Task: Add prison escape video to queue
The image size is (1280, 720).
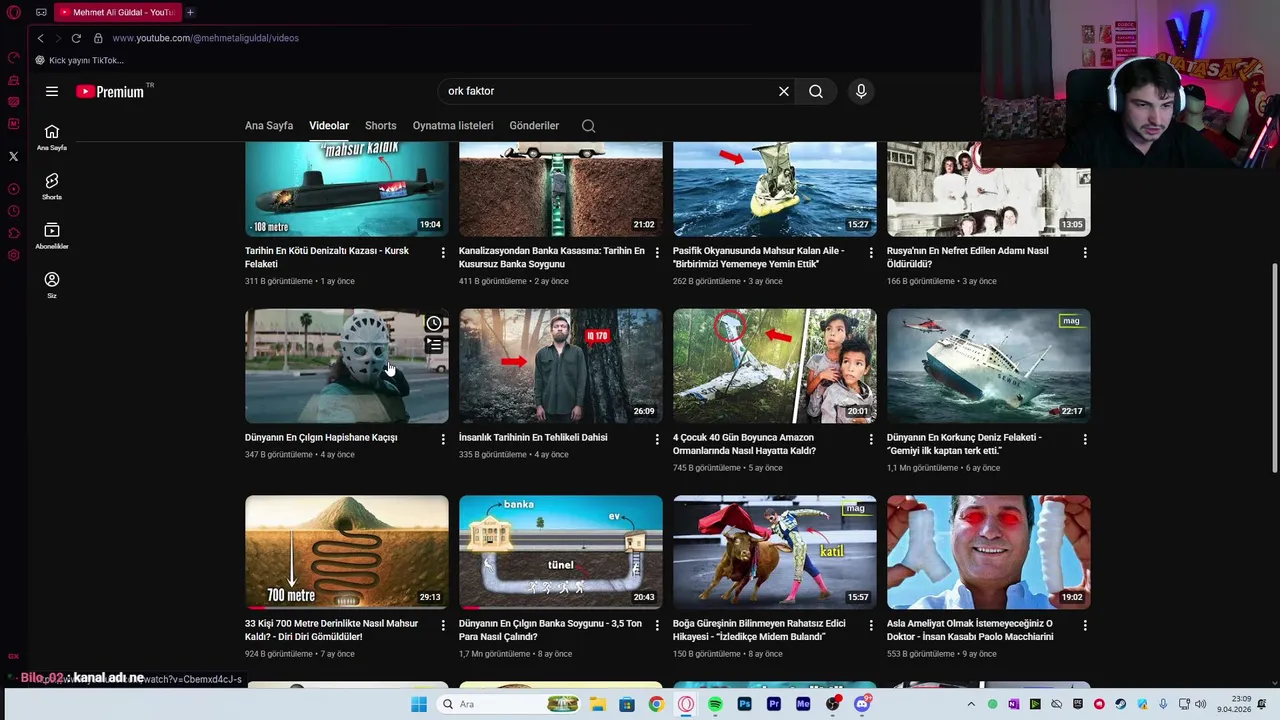Action: tap(434, 345)
